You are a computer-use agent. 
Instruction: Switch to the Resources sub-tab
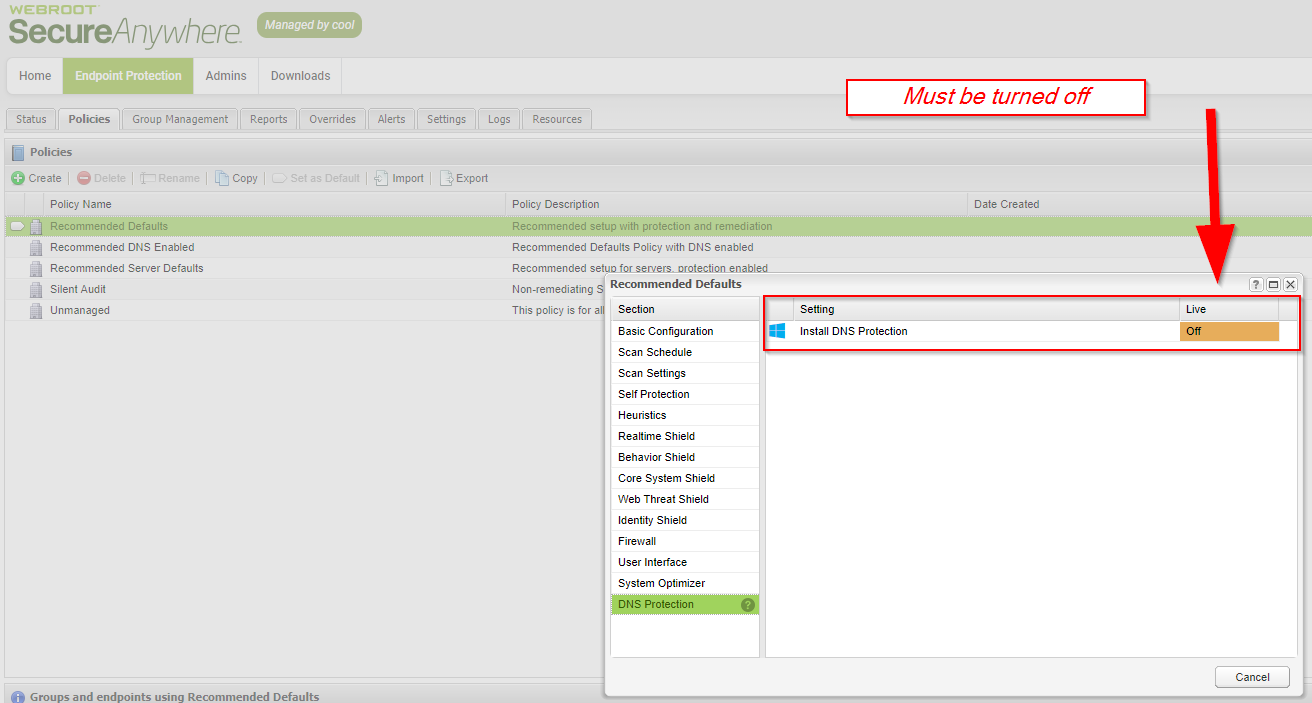click(557, 119)
